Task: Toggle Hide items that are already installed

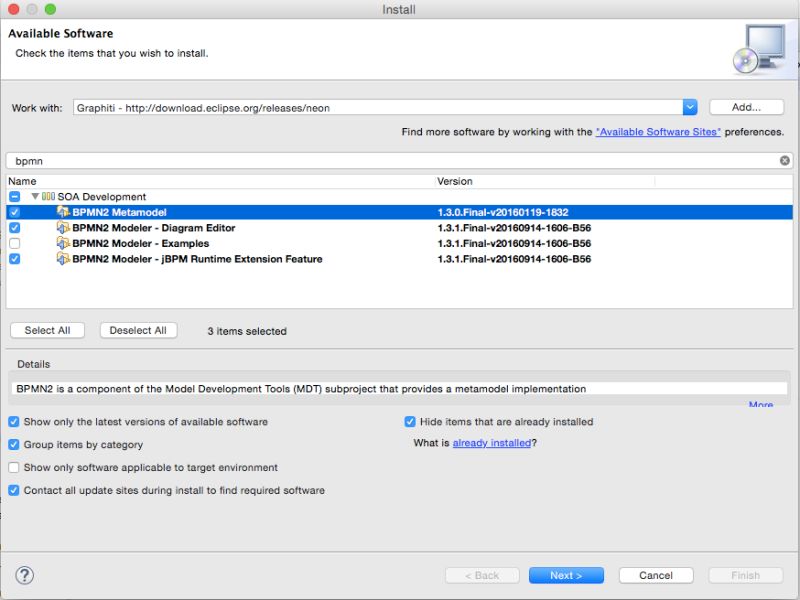Action: (410, 422)
